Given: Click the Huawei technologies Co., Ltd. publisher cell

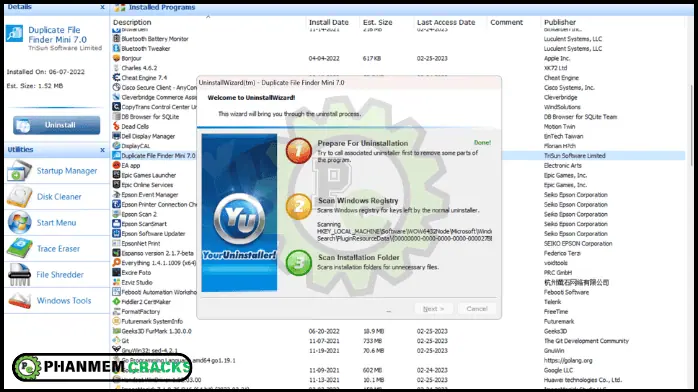Looking at the screenshot, I should pyautogui.click(x=582, y=380).
